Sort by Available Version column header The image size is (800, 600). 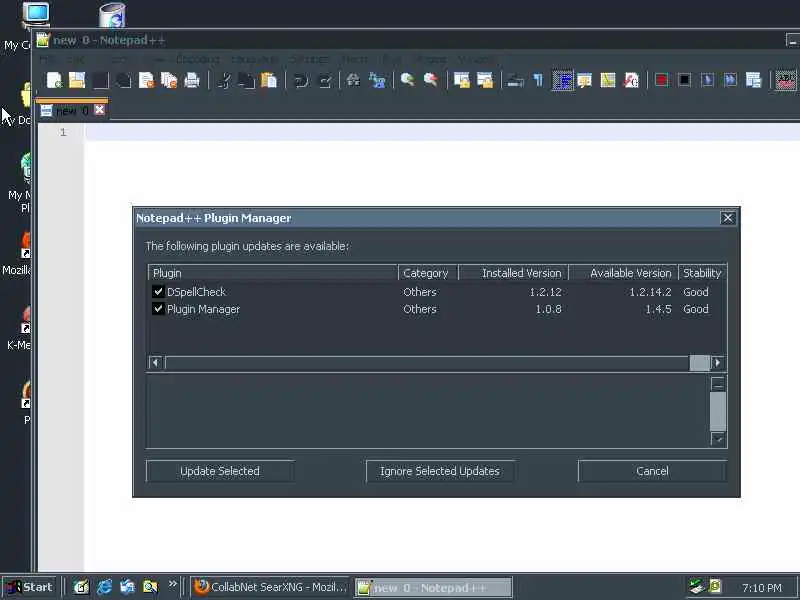623,273
